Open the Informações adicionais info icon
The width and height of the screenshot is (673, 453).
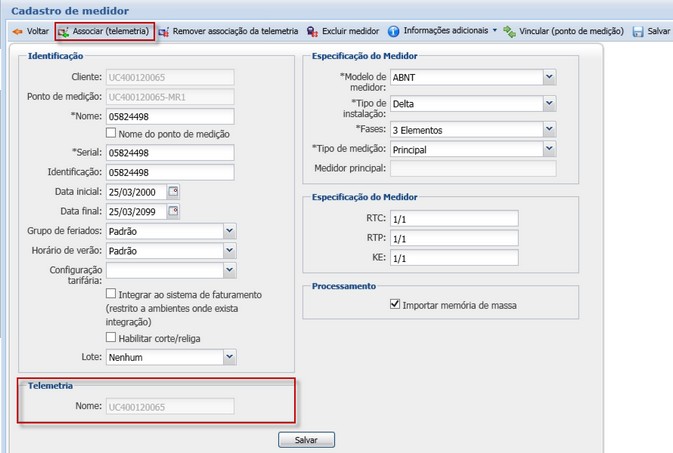[394, 32]
